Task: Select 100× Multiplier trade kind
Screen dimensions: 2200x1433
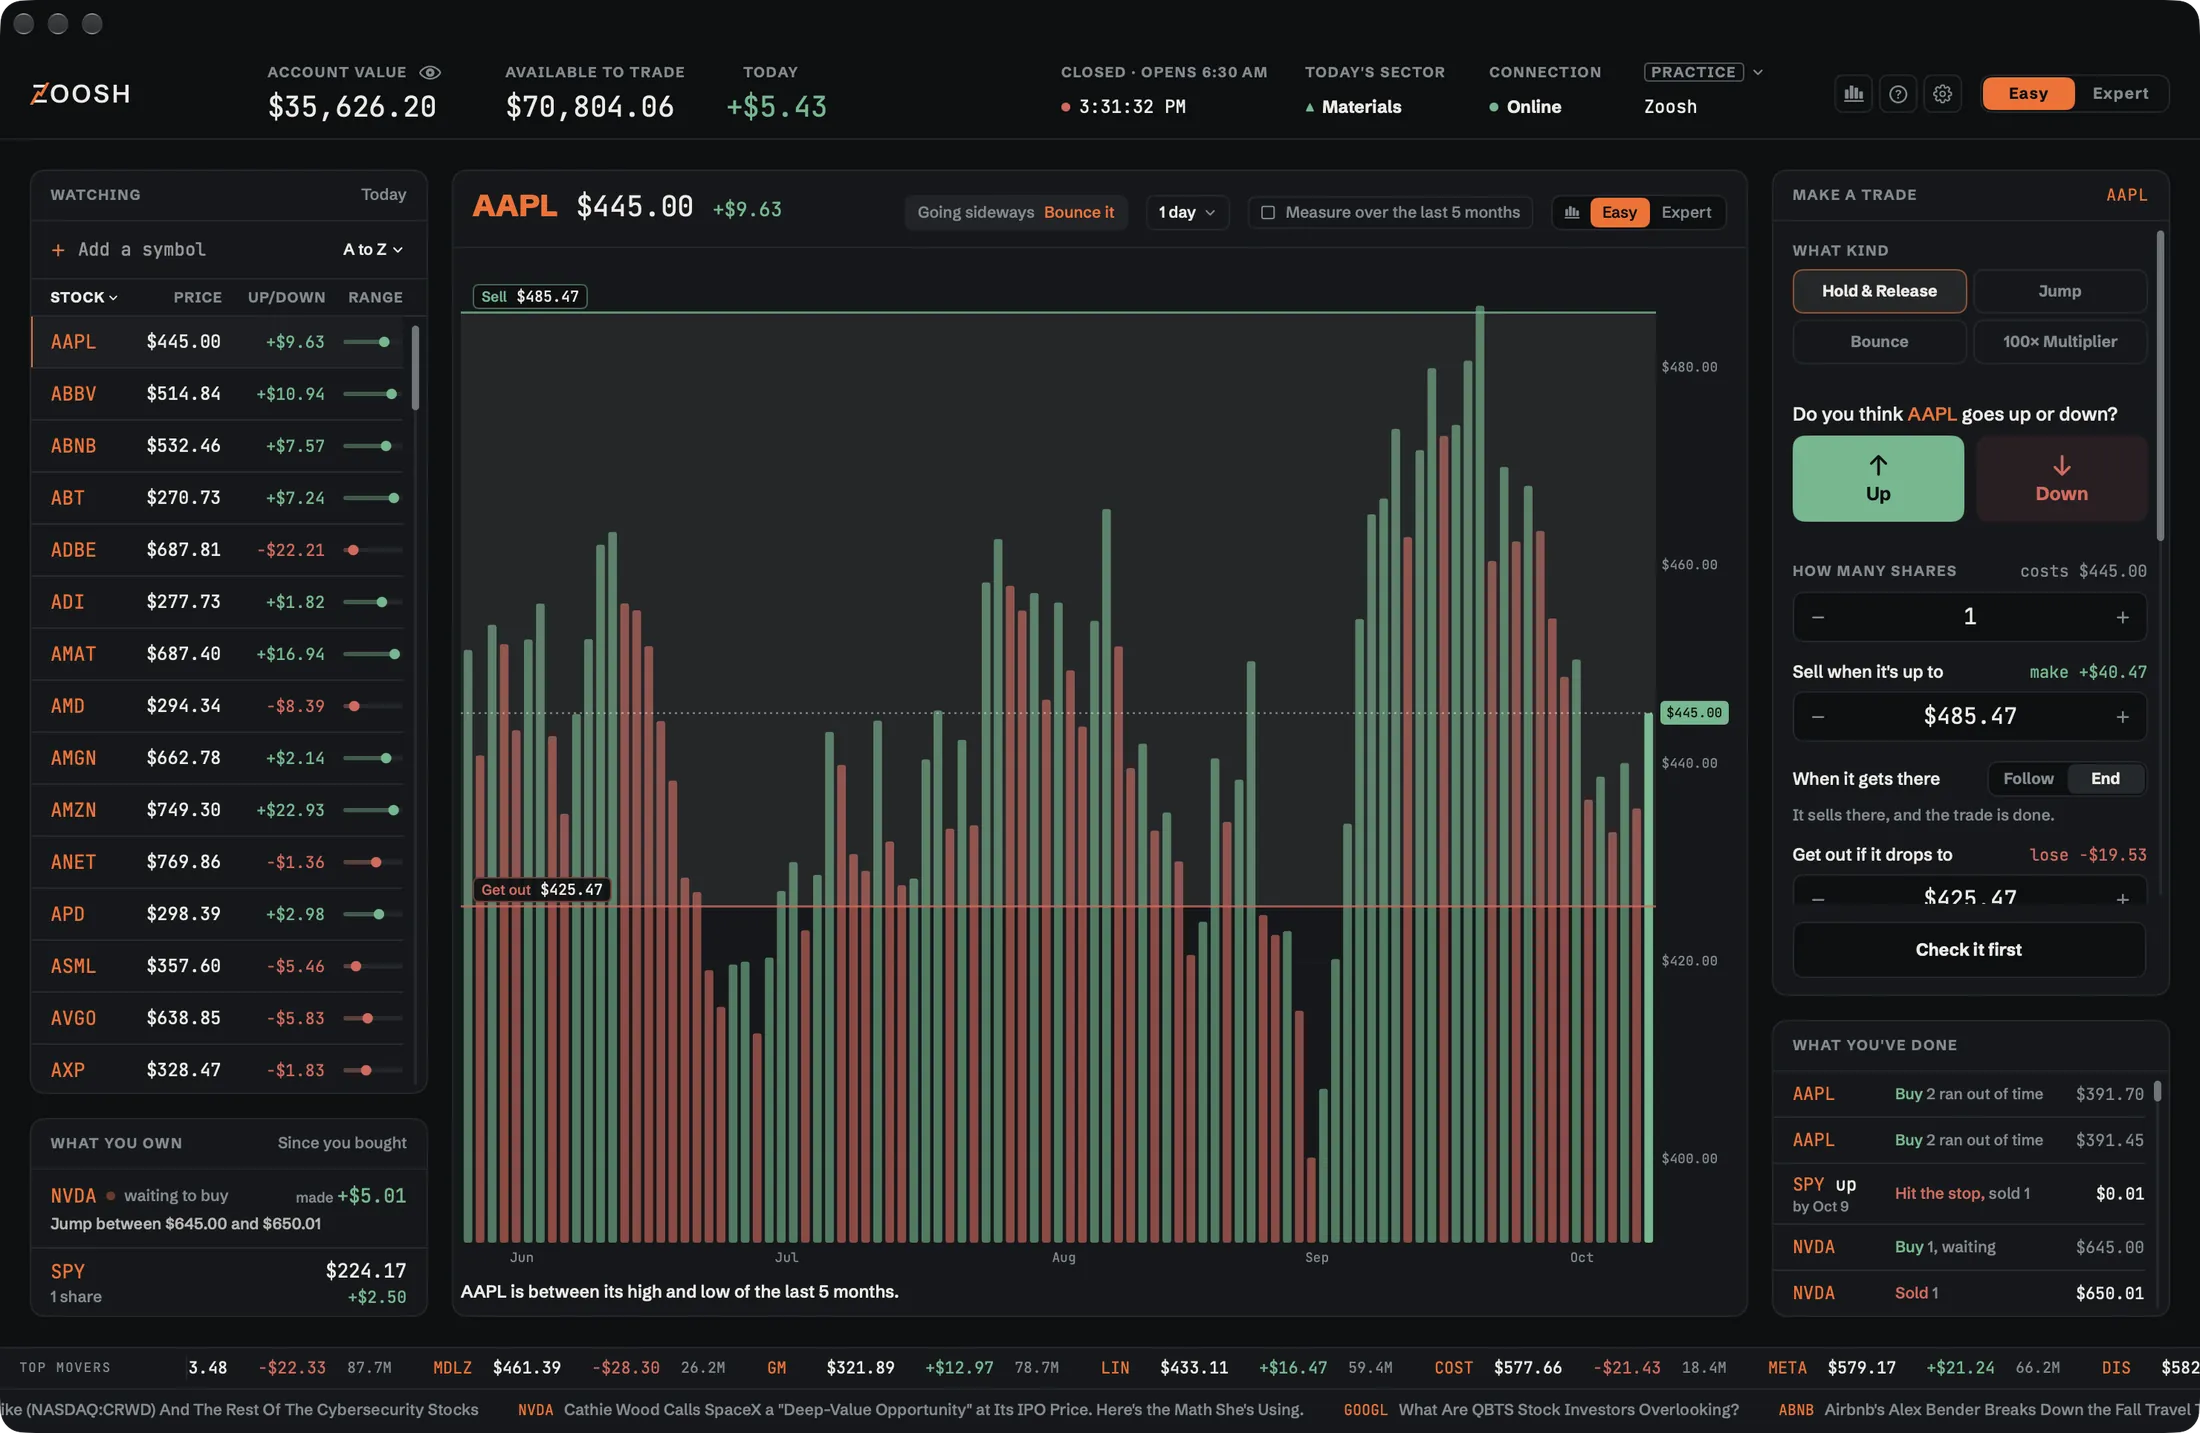Action: pyautogui.click(x=2059, y=341)
